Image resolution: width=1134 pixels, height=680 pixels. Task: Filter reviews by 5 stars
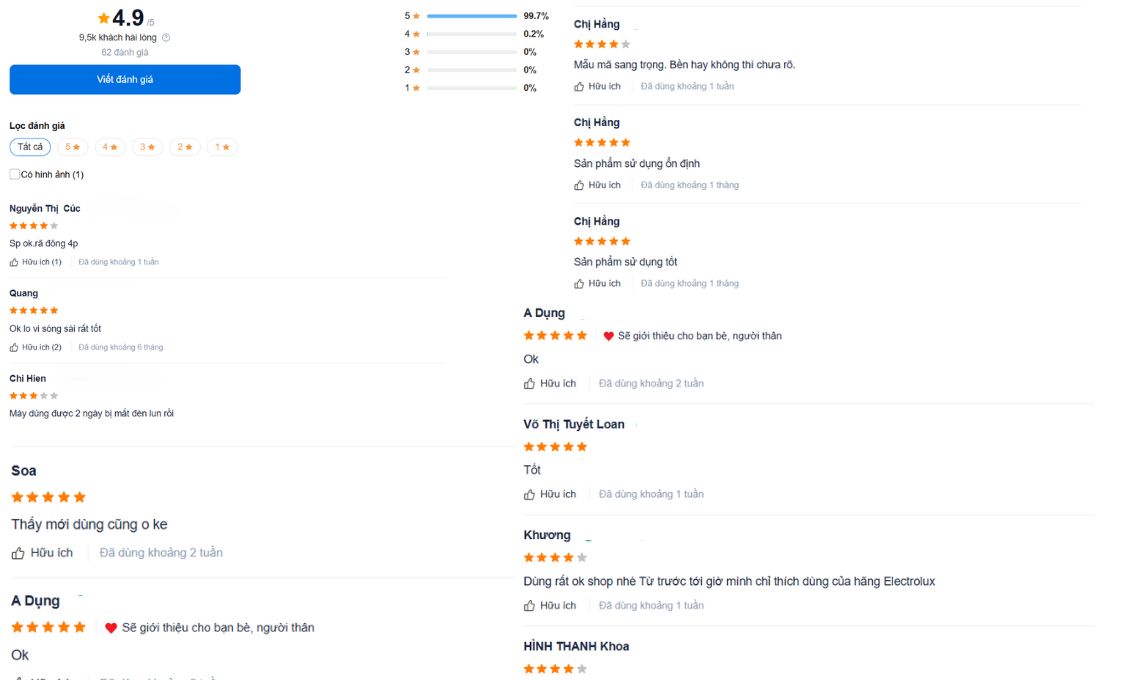pyautogui.click(x=72, y=147)
